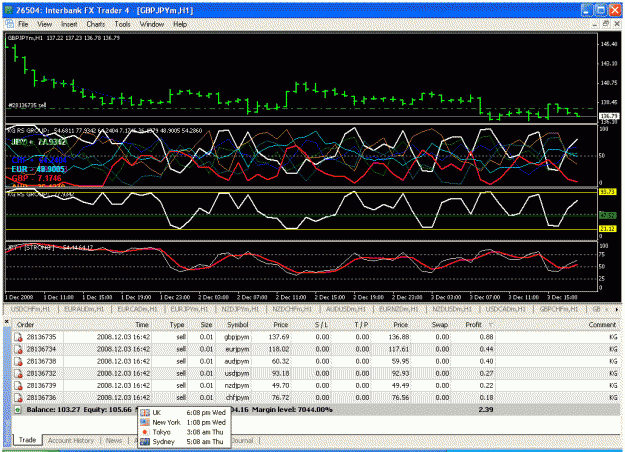
Task: Close the Terminal panel with the x
Action: pos(6,320)
